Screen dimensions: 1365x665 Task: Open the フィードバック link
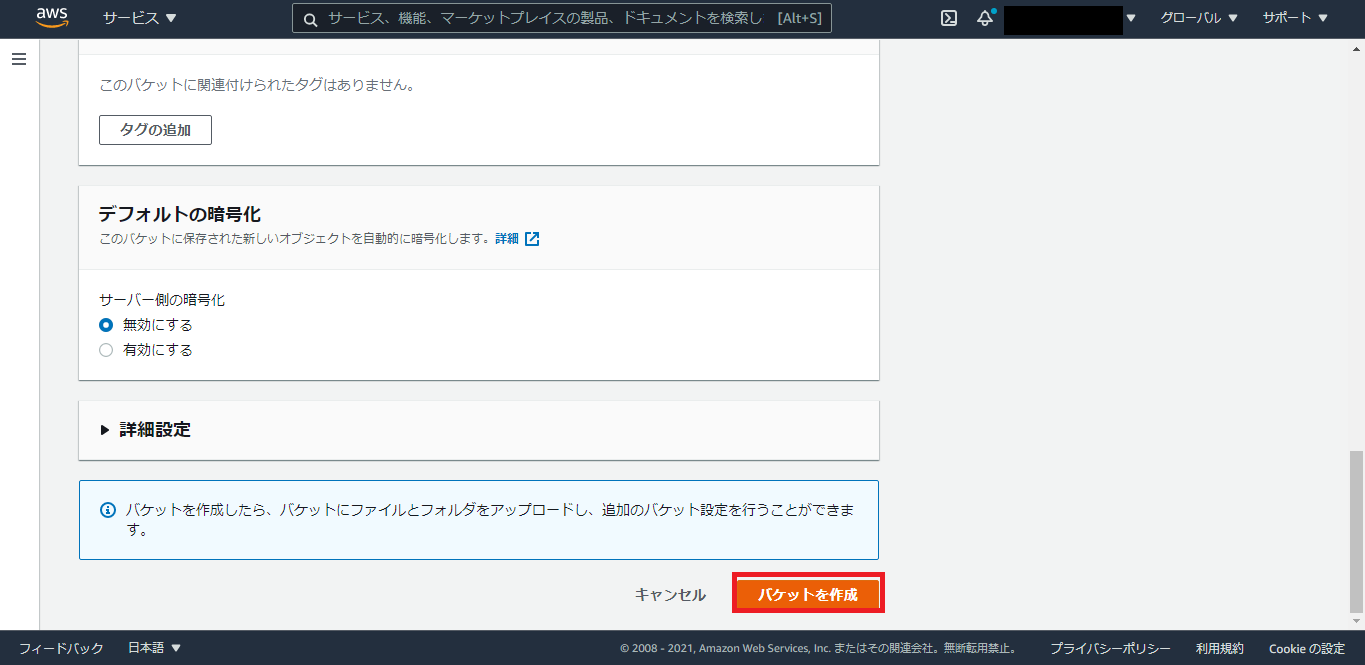[61, 648]
